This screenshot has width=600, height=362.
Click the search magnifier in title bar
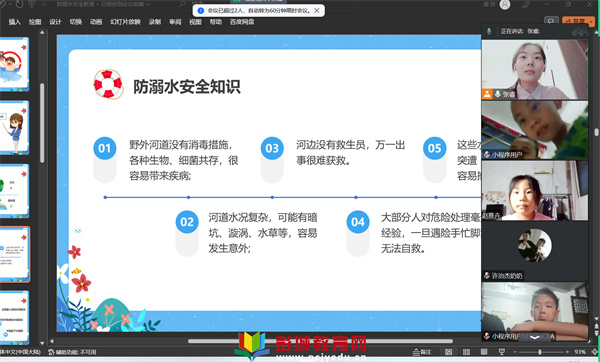click(x=182, y=5)
